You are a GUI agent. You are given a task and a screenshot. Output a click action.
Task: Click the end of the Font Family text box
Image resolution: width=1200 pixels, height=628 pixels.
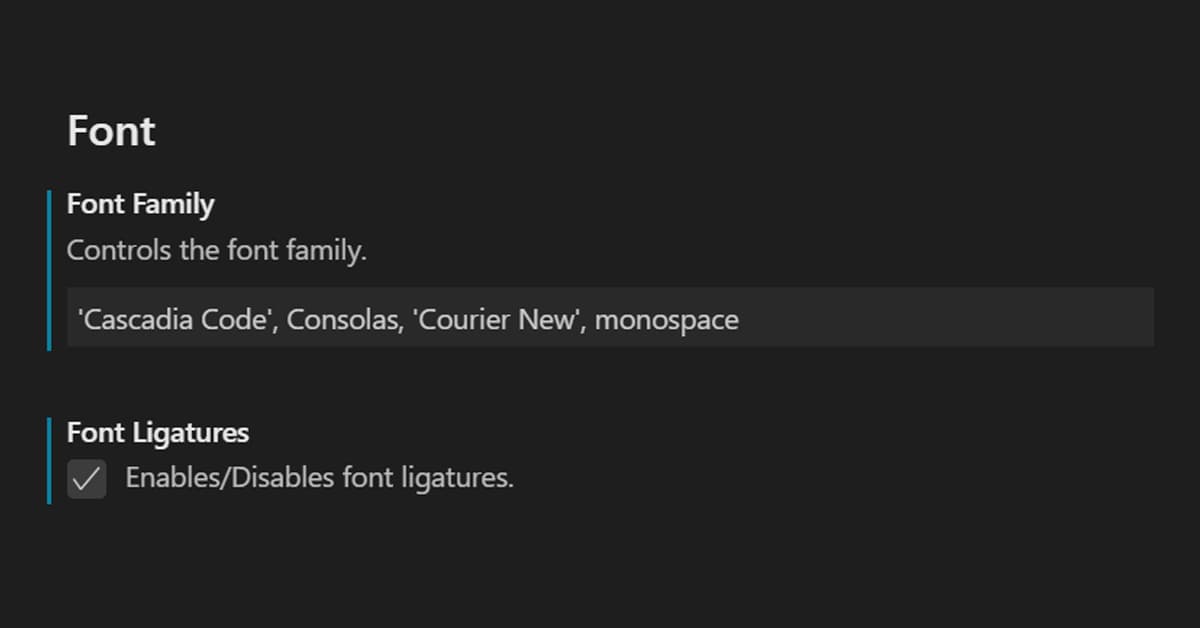1100,318
